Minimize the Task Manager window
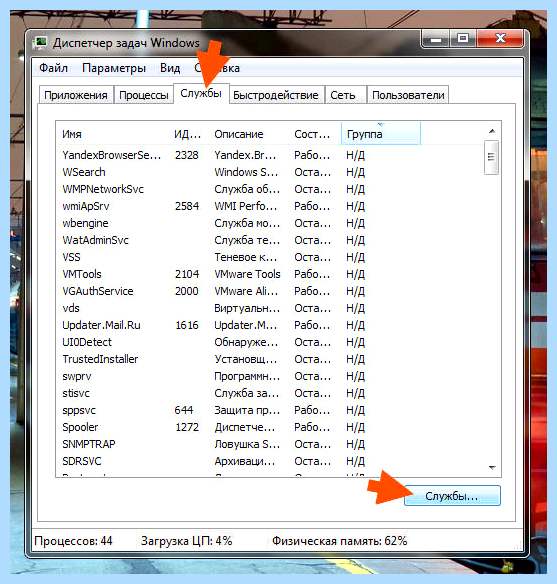The image size is (557, 584). click(x=436, y=39)
